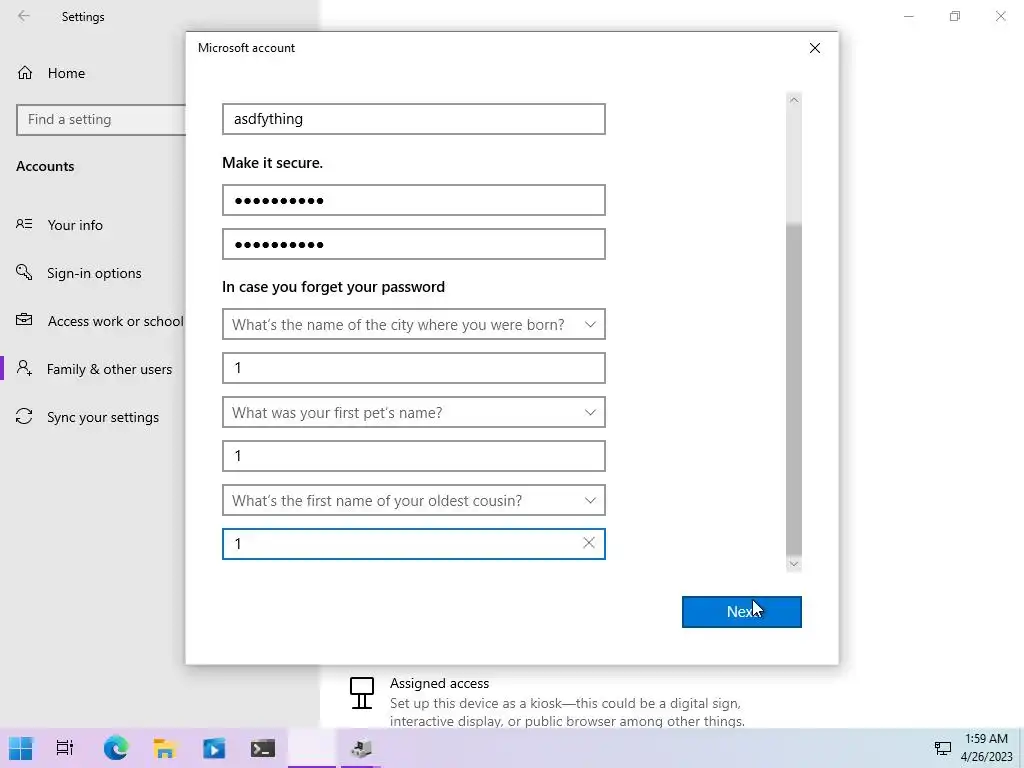This screenshot has height=768, width=1024.
Task: Clear the oldest cousin answer with the X icon
Action: tap(588, 543)
